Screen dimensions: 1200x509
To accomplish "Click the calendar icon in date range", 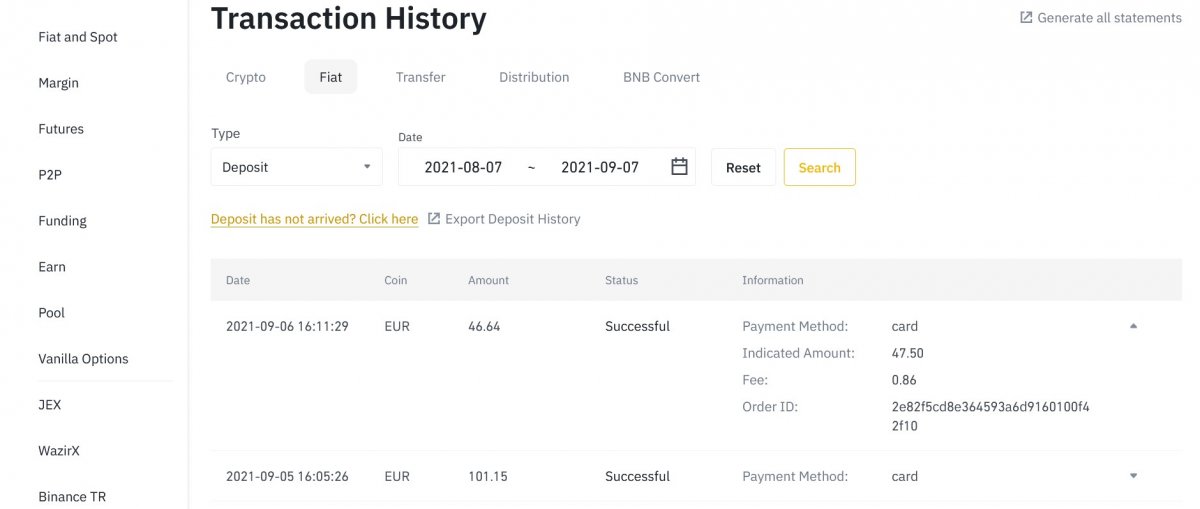I will click(679, 167).
